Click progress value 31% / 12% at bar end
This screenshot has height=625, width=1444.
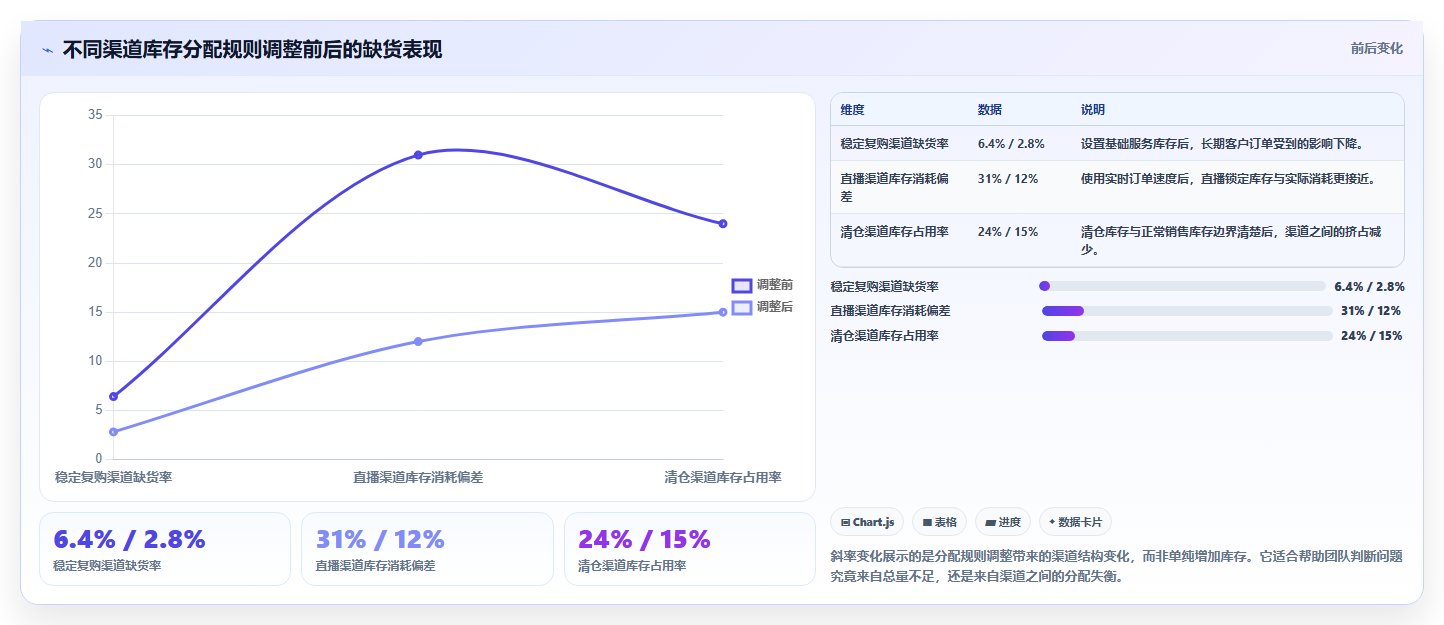click(x=1371, y=311)
